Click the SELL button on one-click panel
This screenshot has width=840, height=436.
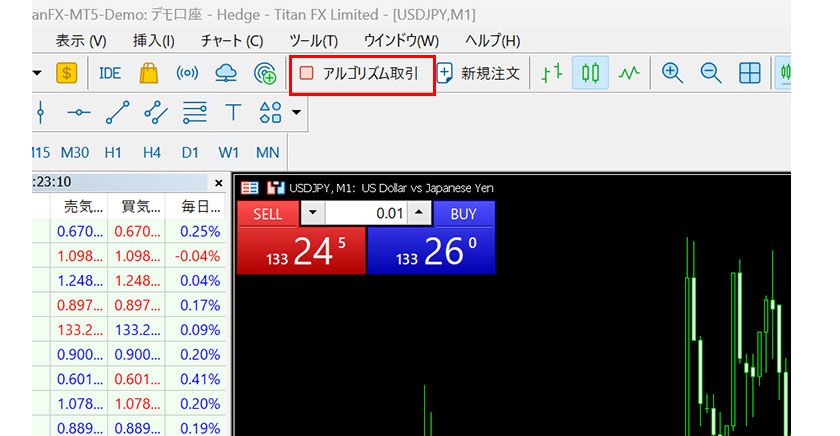click(267, 214)
